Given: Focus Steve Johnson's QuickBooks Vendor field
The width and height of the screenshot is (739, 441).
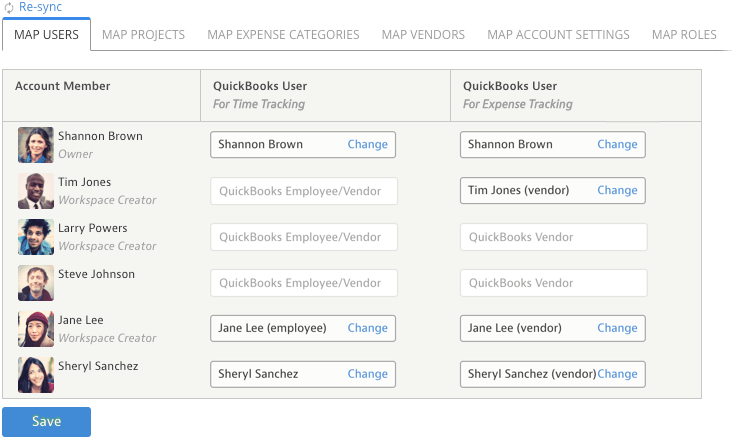Looking at the screenshot, I should (x=554, y=283).
